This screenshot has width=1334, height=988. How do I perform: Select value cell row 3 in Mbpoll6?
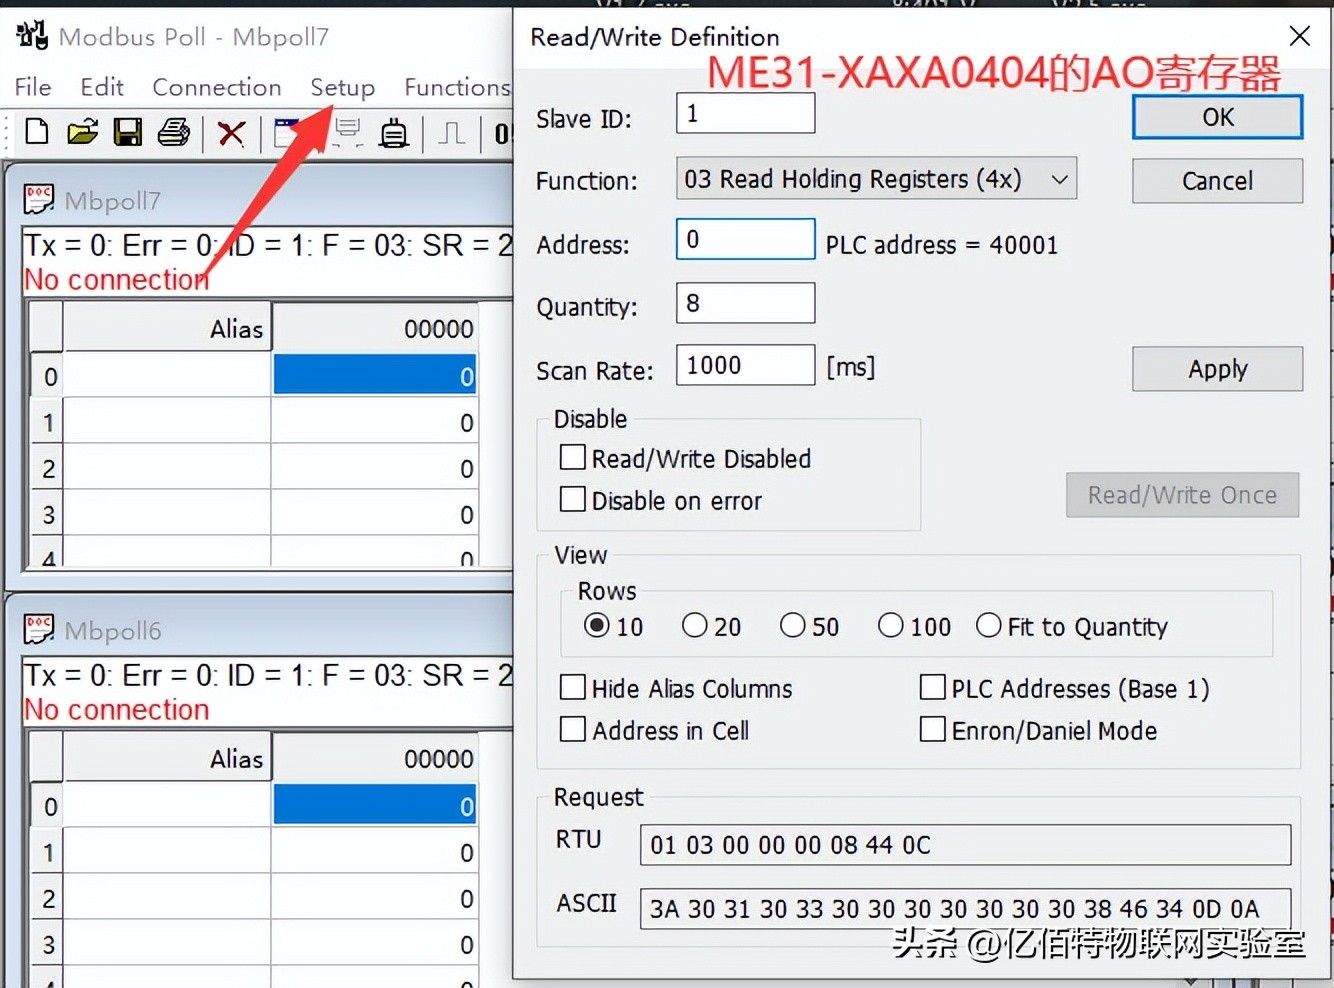(x=375, y=944)
